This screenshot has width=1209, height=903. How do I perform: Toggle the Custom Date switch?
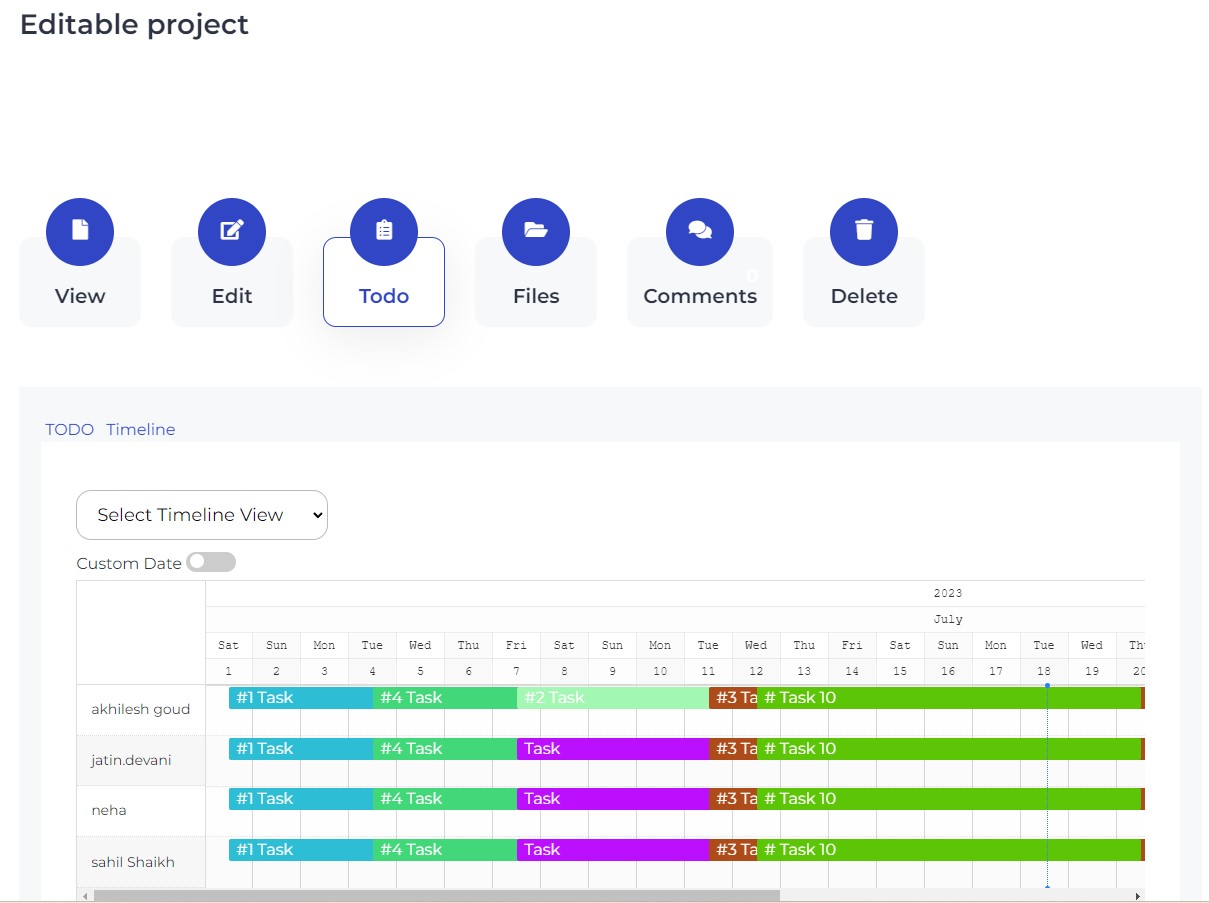click(x=211, y=562)
